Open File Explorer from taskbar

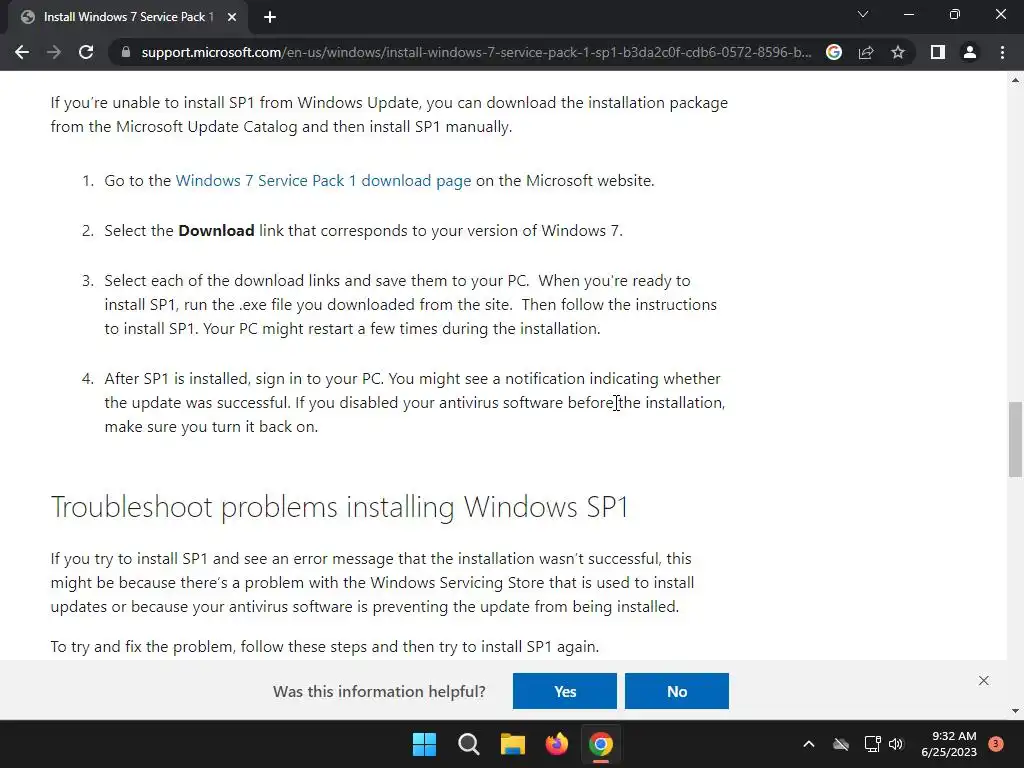click(x=513, y=744)
